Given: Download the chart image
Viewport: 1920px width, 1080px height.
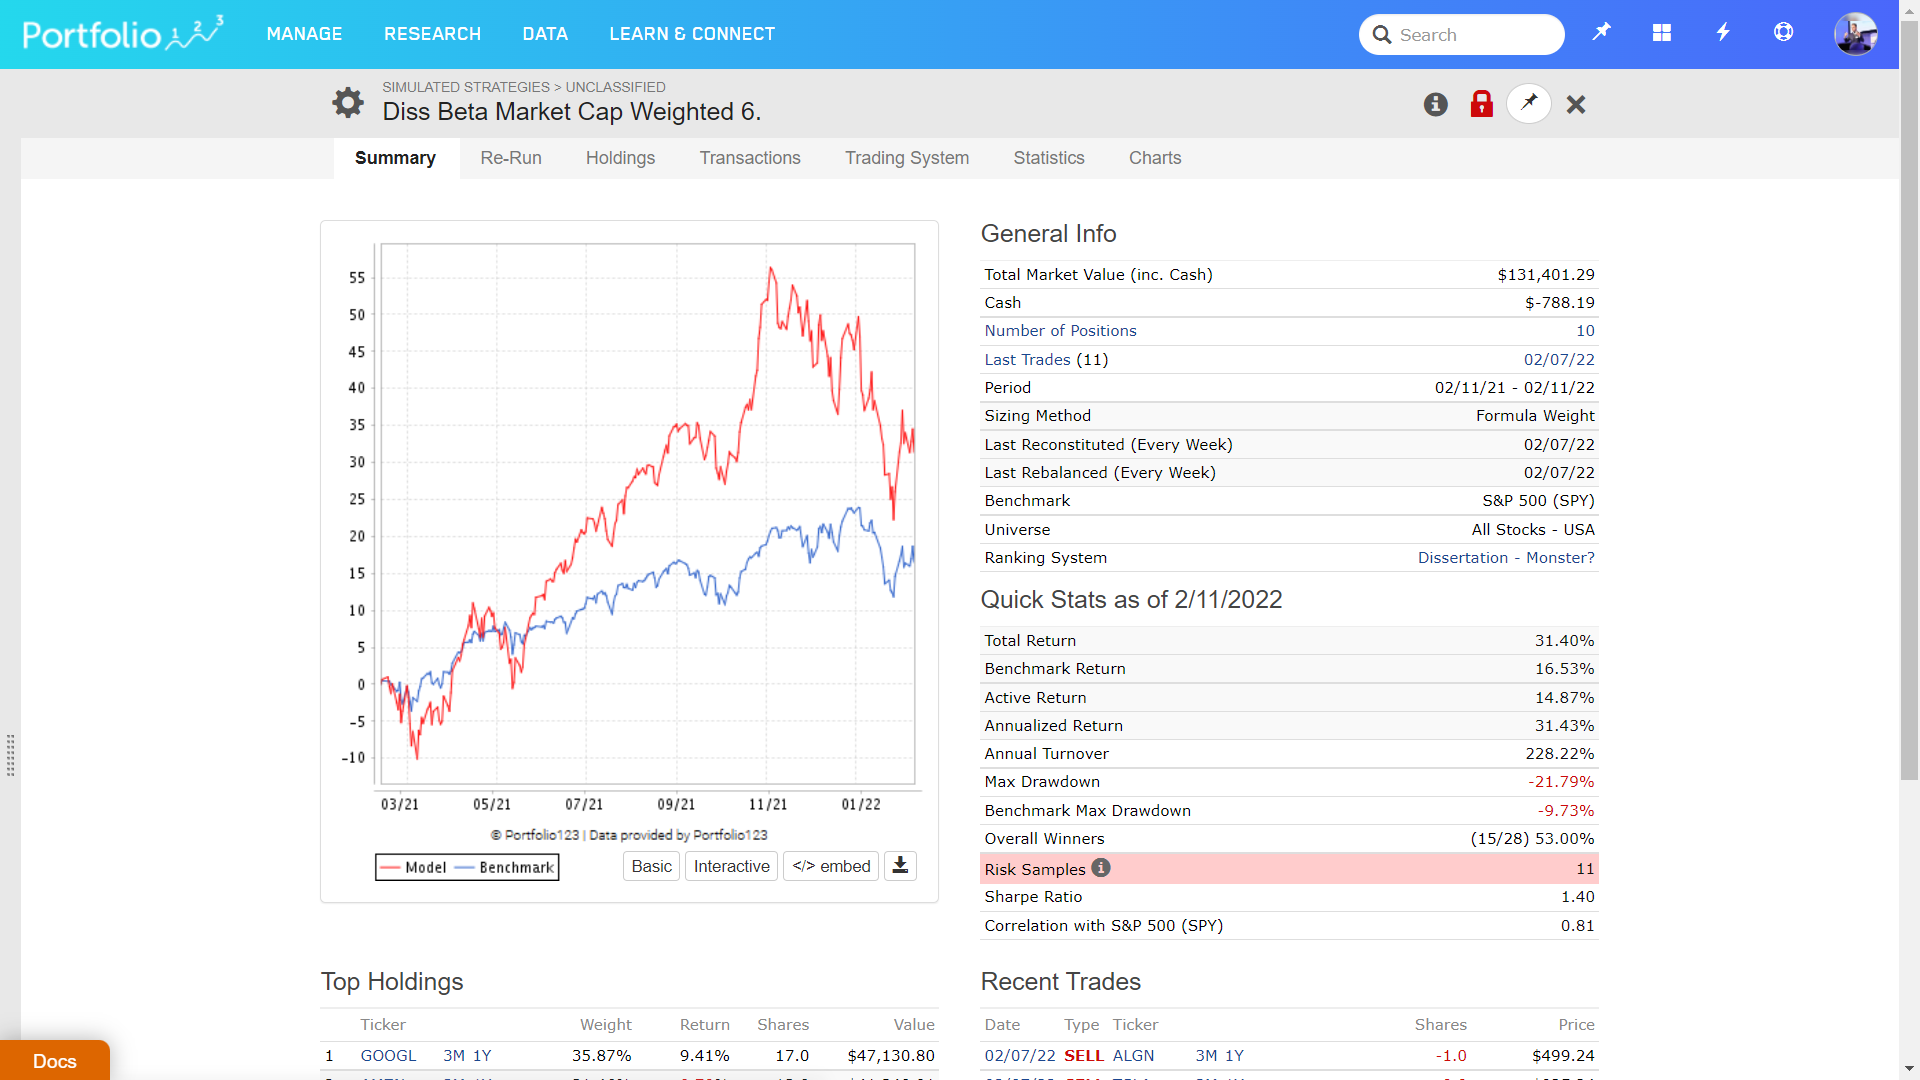Looking at the screenshot, I should [x=900, y=866].
